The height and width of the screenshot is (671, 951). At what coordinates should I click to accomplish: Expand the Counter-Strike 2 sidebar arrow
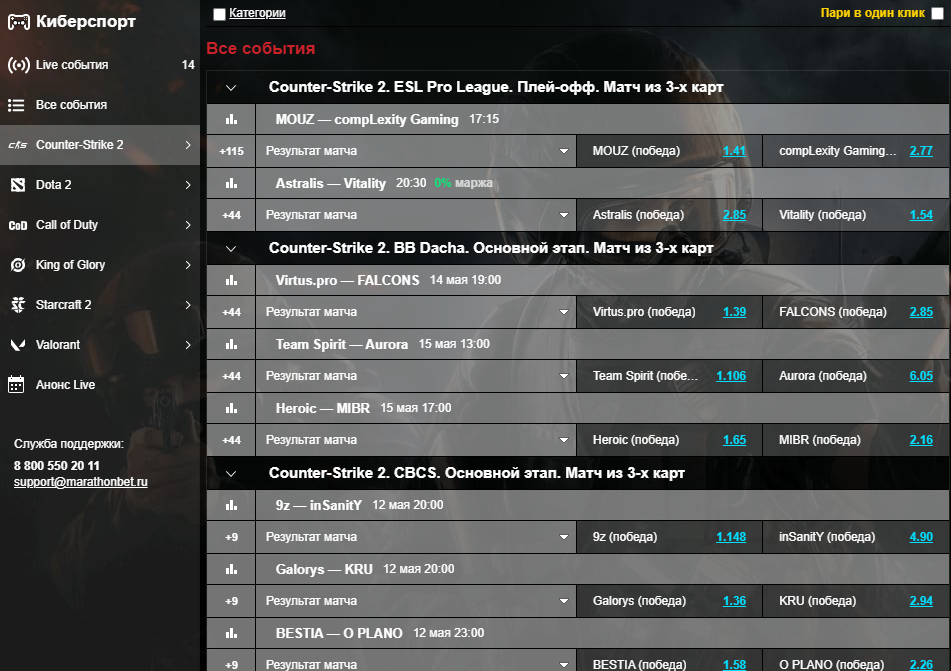tap(188, 145)
